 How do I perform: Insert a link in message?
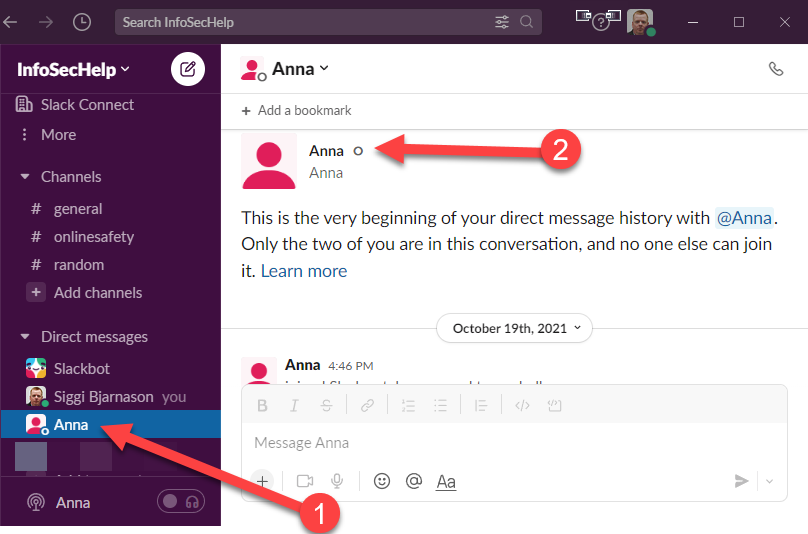367,406
